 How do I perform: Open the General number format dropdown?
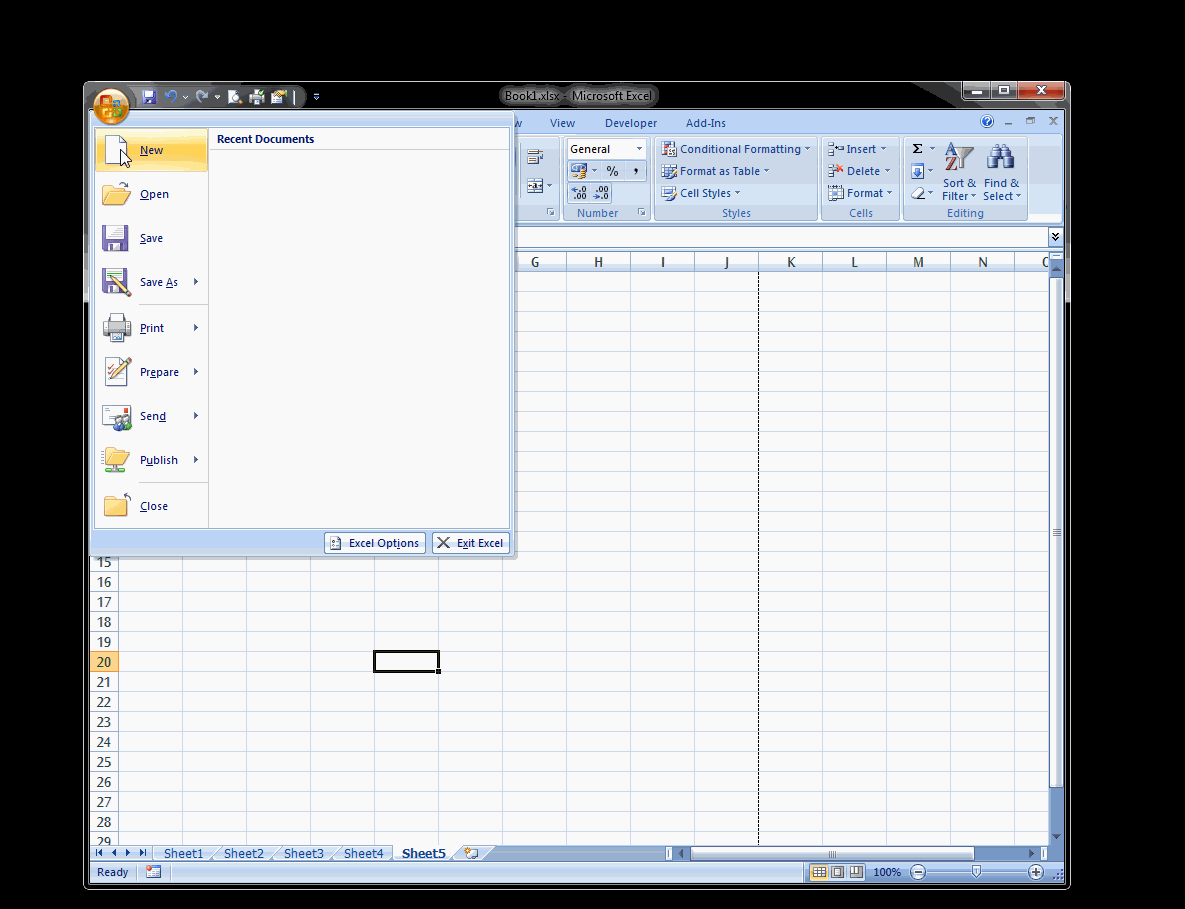pos(637,148)
